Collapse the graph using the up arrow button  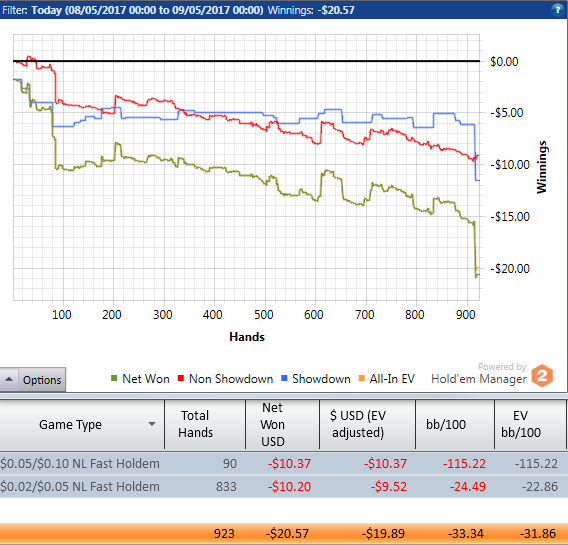[9, 380]
